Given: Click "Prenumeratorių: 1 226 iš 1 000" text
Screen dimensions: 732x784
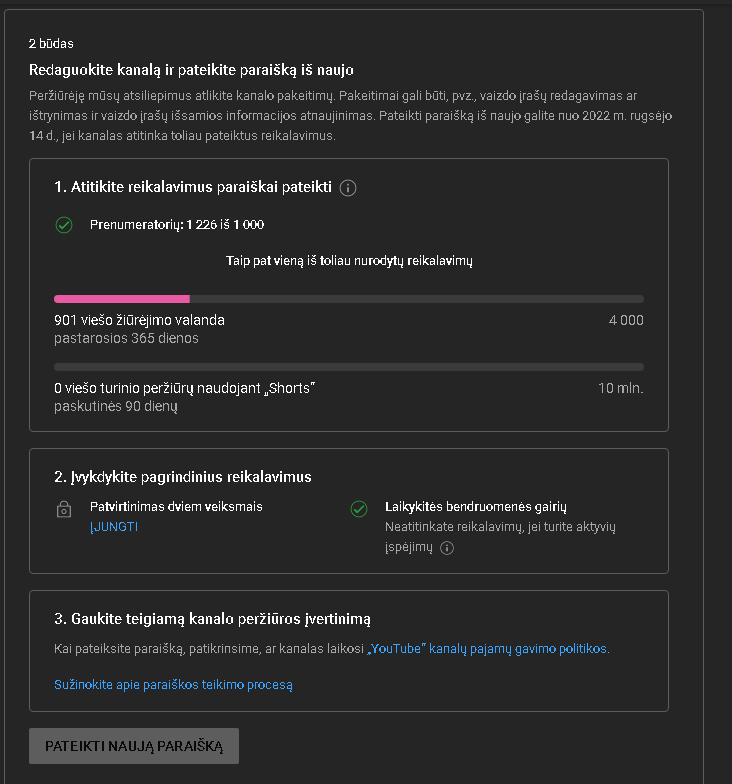Looking at the screenshot, I should pos(177,225).
